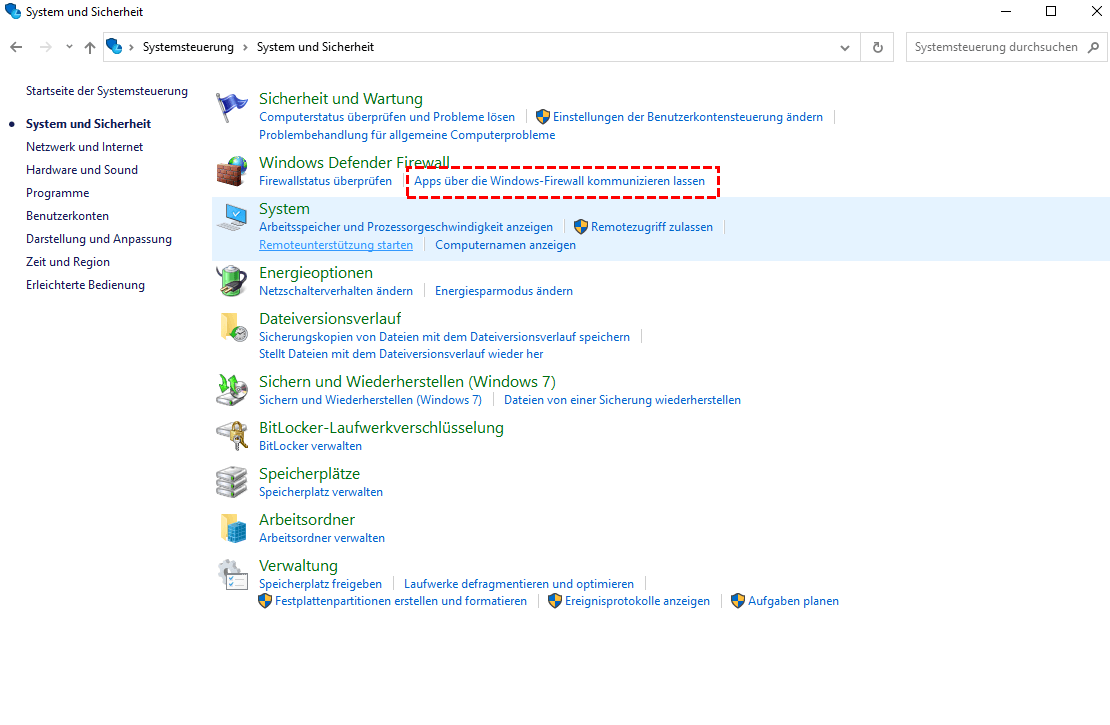Open the Sicherheit und Wartung heading

point(341,98)
